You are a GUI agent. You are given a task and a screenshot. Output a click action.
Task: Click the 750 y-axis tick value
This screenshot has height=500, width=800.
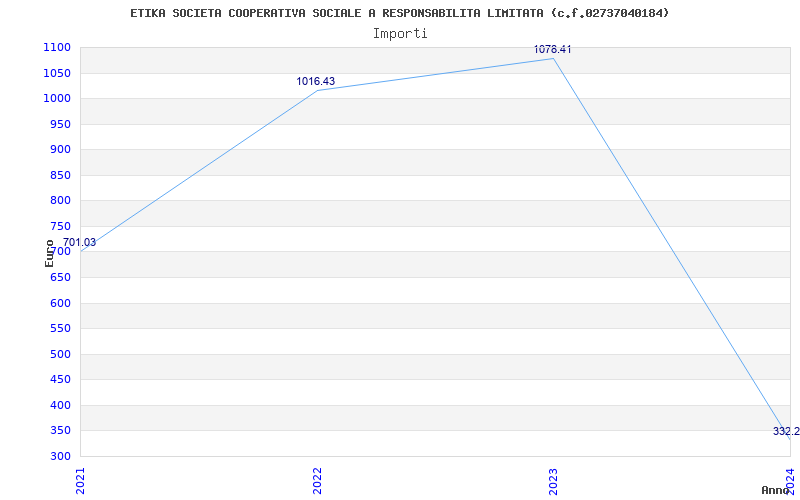tap(63, 227)
